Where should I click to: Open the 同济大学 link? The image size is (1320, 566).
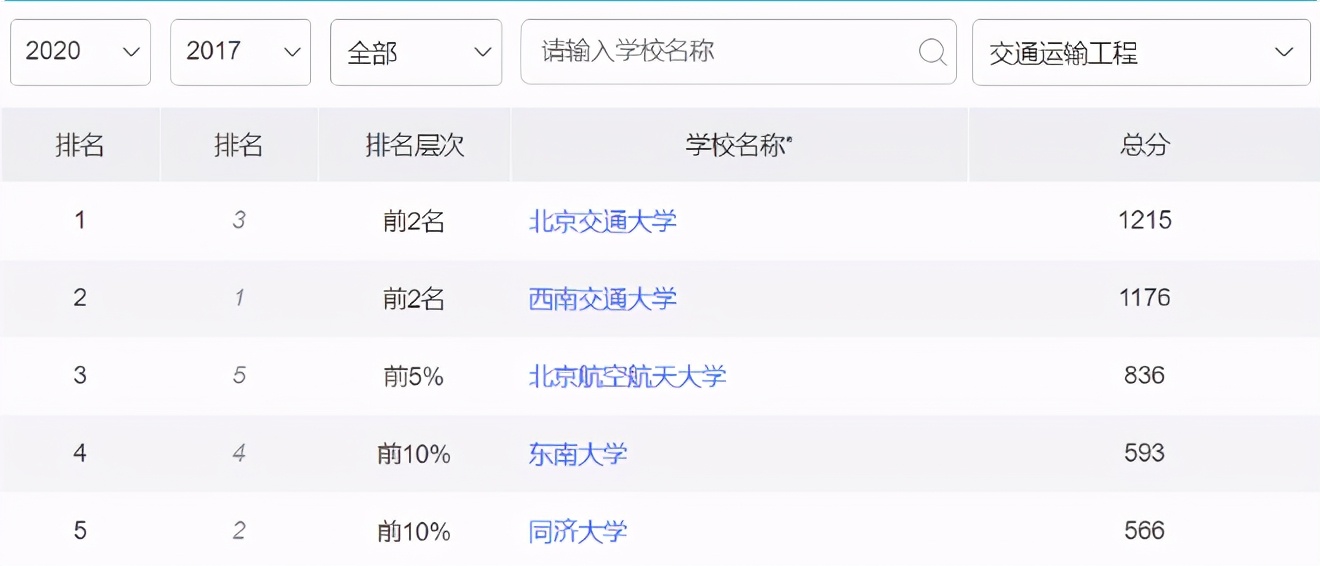coord(578,531)
